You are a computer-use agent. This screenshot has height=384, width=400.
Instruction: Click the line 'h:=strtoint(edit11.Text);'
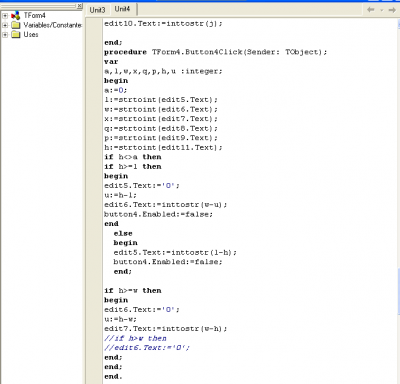[x=163, y=147]
